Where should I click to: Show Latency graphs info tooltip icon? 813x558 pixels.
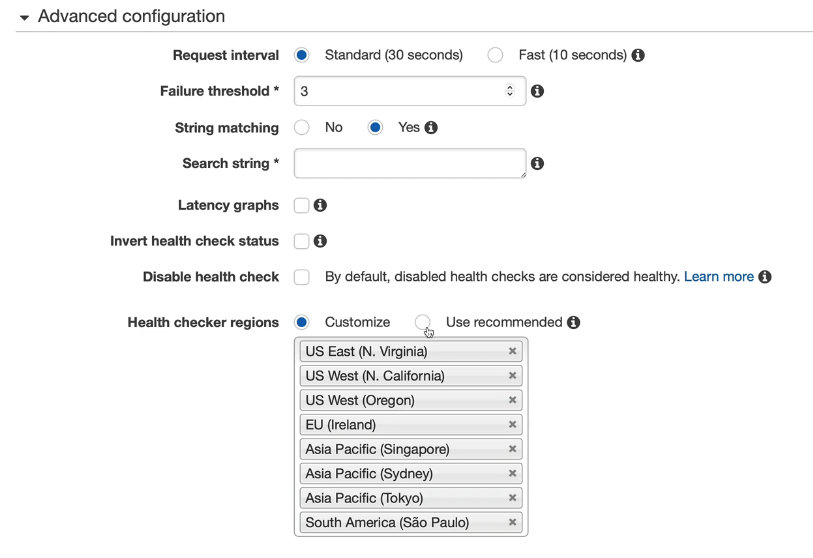320,205
